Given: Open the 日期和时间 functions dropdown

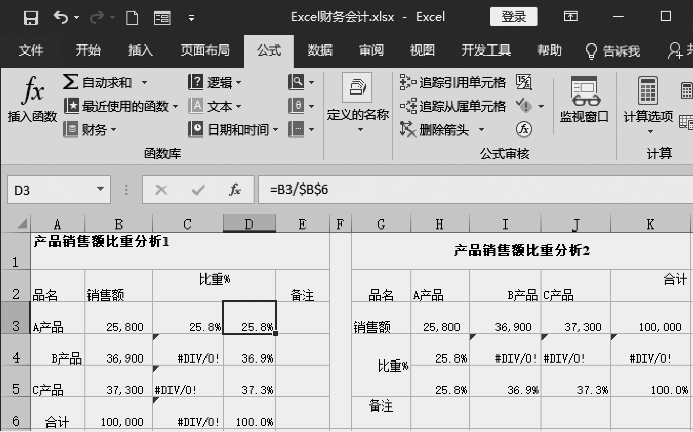Looking at the screenshot, I should click(233, 130).
